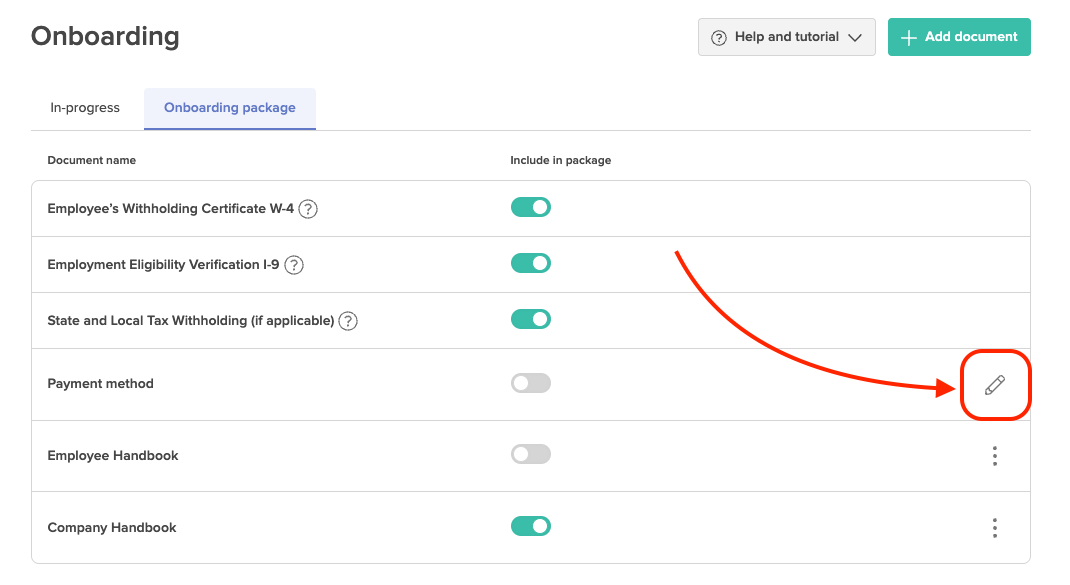The width and height of the screenshot is (1070, 585).
Task: Click the Add document button
Action: [959, 37]
